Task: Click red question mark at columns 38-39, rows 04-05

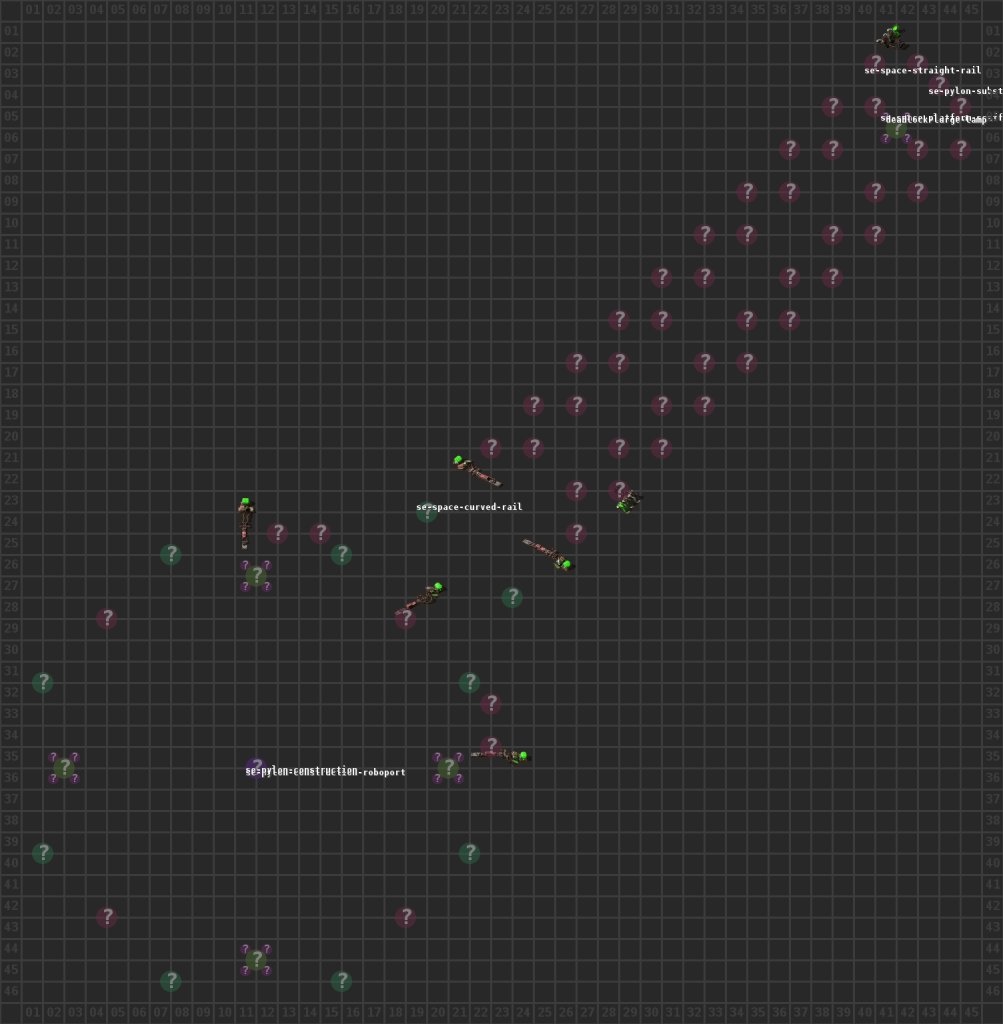Action: tap(832, 106)
